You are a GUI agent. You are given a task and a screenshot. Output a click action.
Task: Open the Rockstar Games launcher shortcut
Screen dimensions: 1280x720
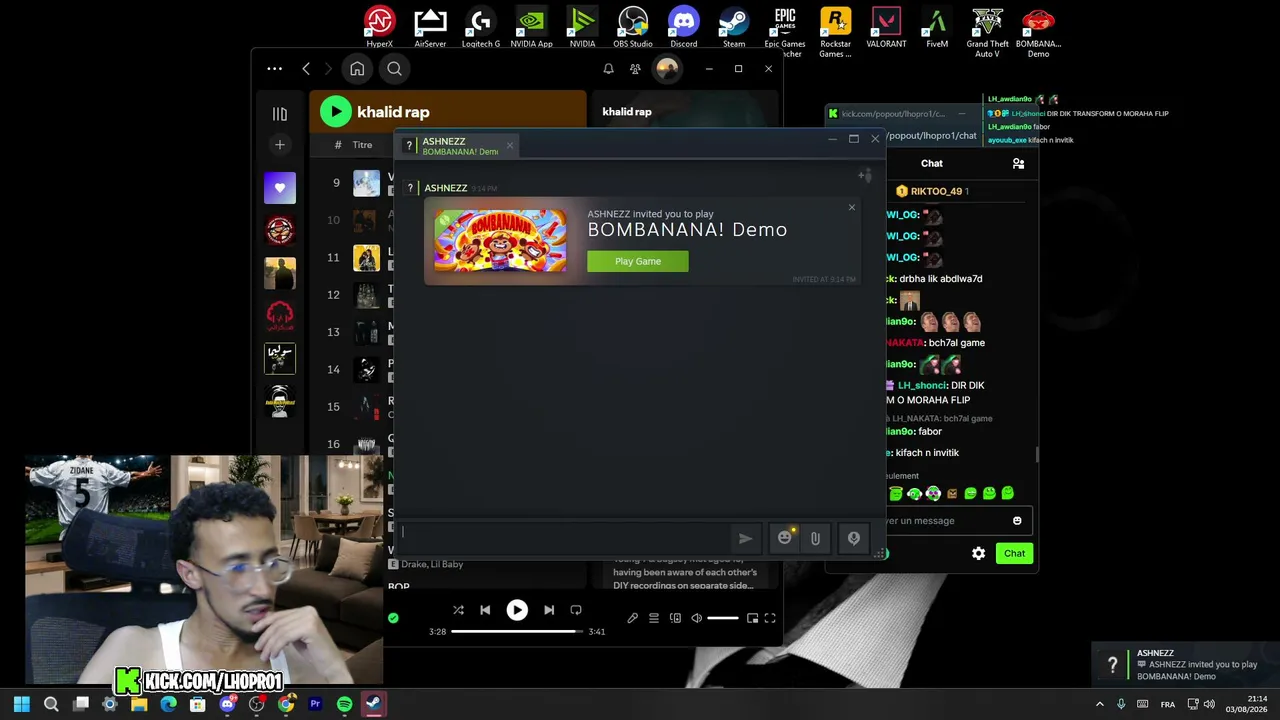pyautogui.click(x=835, y=31)
